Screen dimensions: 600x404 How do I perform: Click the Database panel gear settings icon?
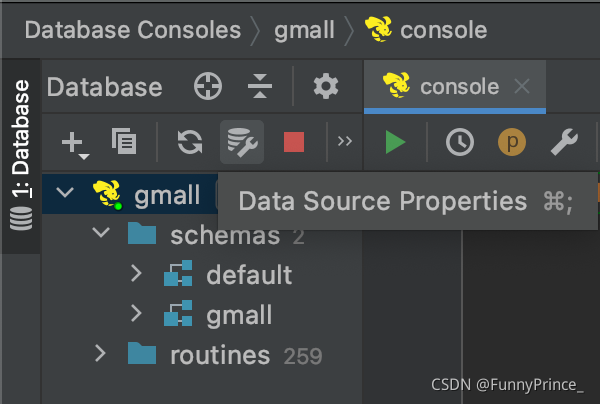326,86
